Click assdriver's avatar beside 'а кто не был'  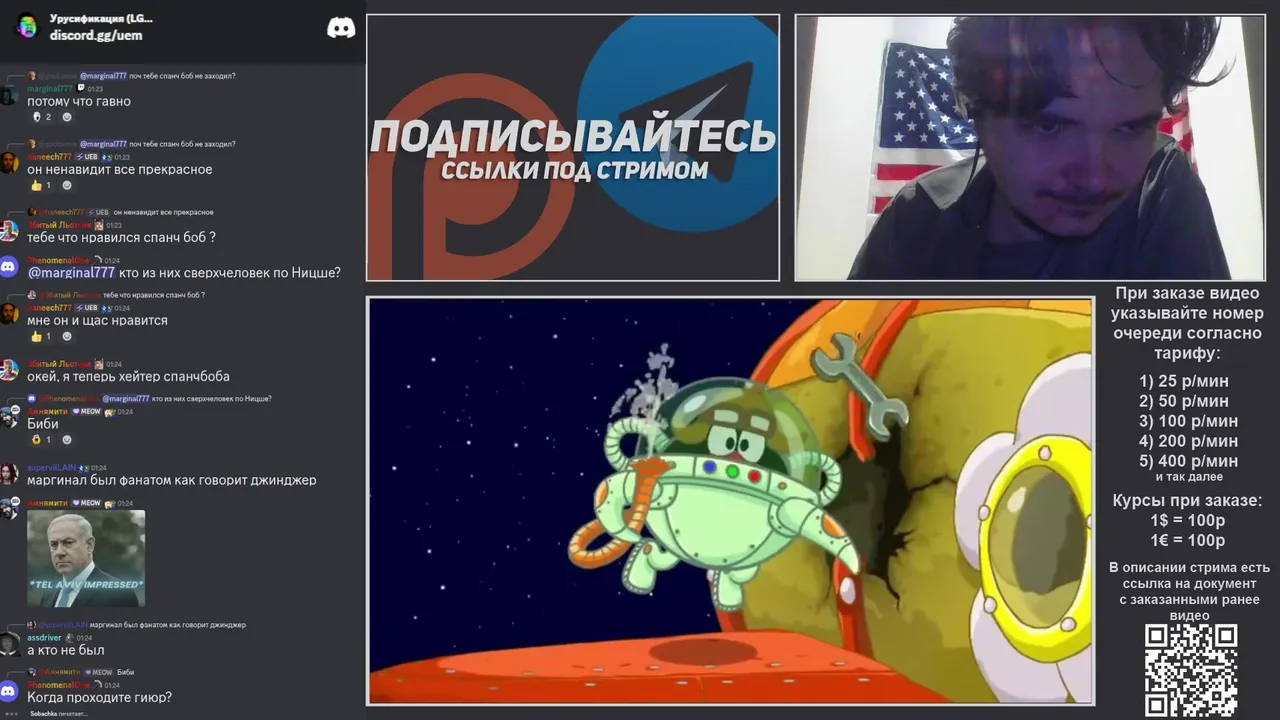[x=8, y=644]
